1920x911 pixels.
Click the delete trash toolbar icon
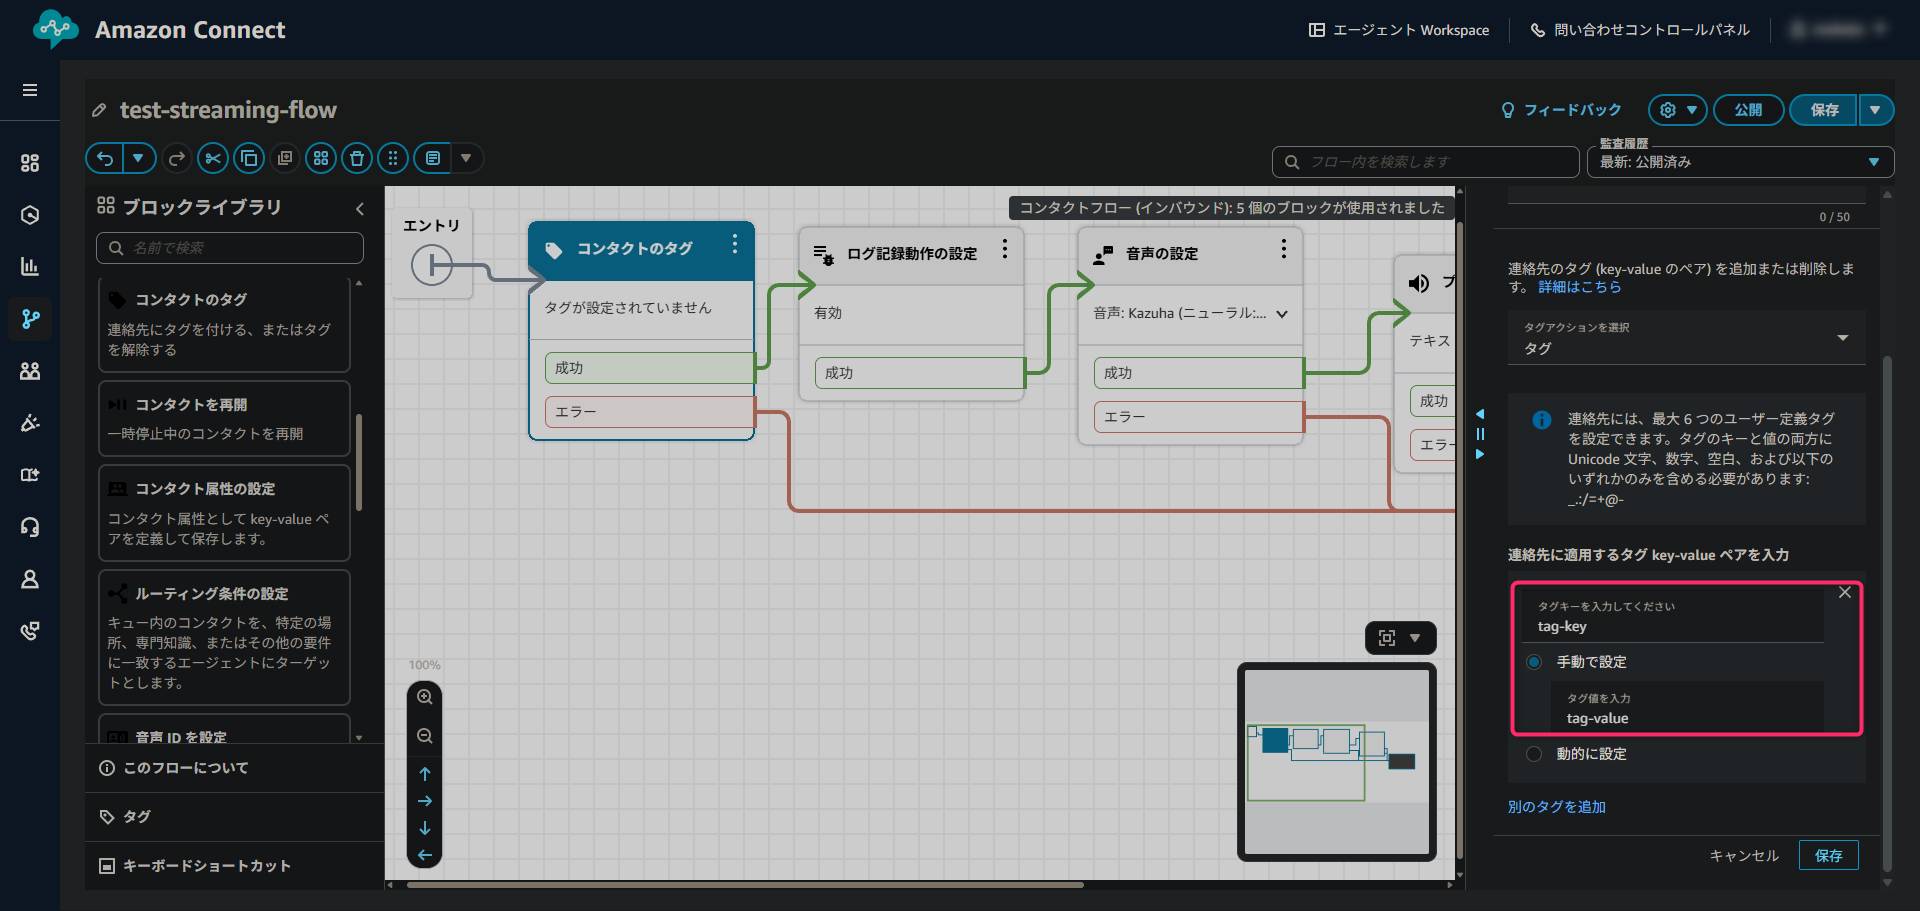pyautogui.click(x=357, y=158)
